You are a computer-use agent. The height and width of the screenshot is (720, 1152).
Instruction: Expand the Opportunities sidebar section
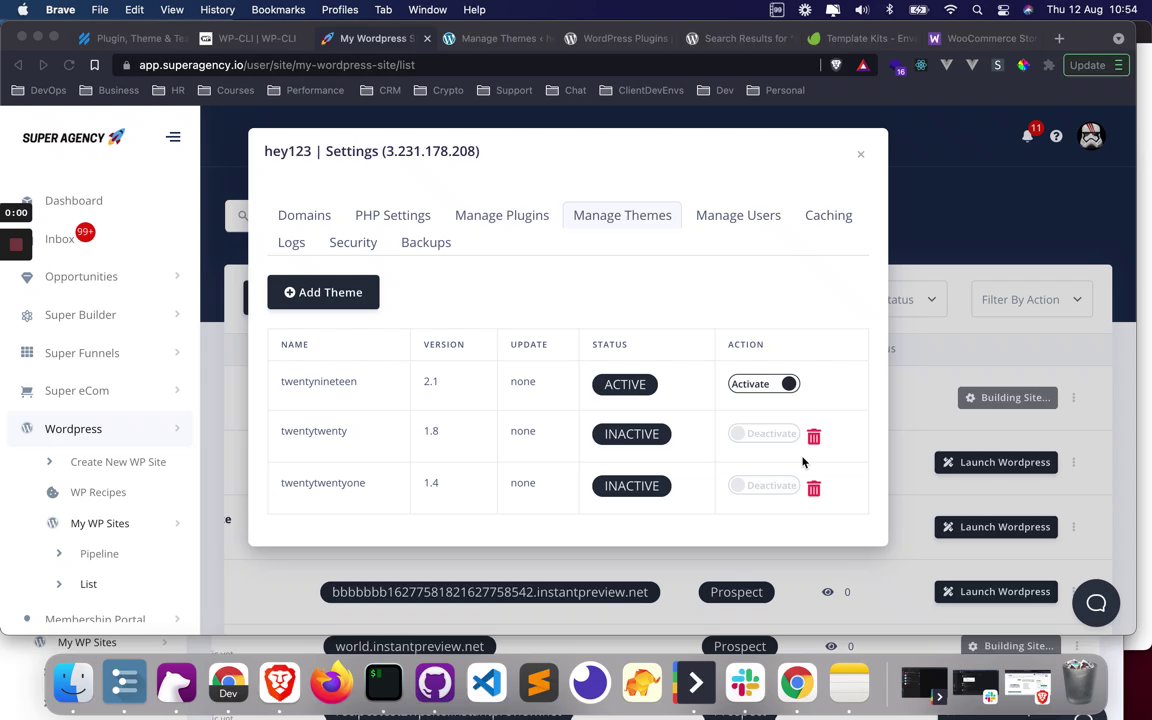click(177, 276)
